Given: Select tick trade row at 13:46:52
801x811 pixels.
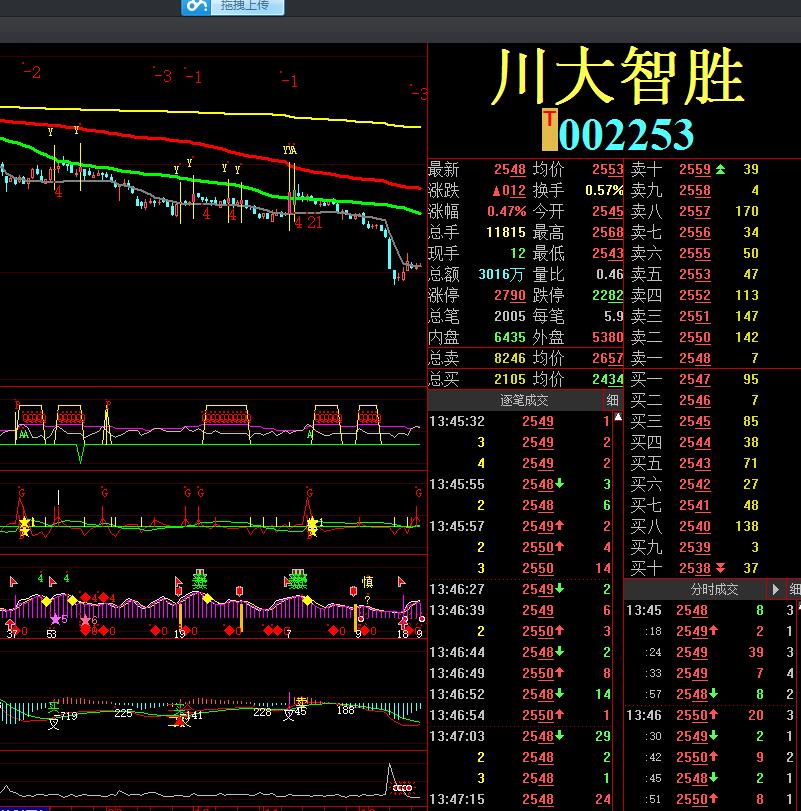Looking at the screenshot, I should (x=520, y=694).
